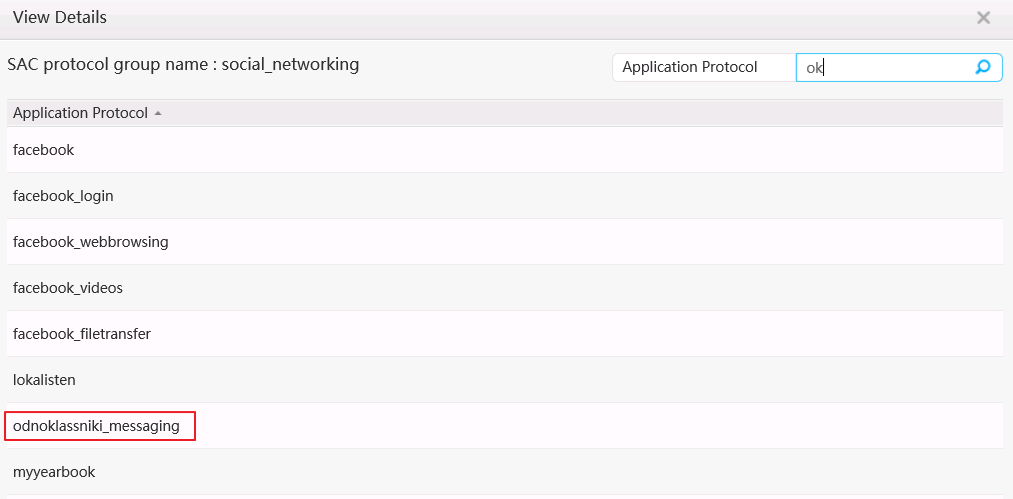
Task: Select the myyearbook protocol row
Action: pyautogui.click(x=54, y=472)
